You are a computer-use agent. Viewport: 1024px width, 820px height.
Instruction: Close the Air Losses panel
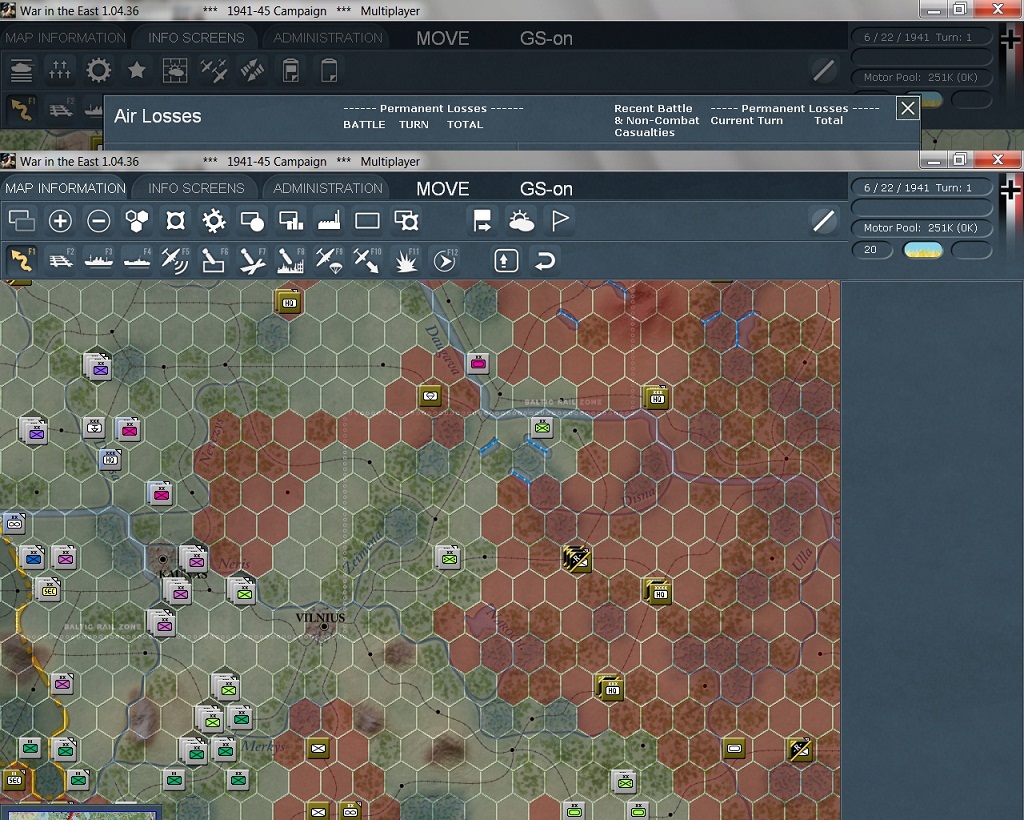click(x=908, y=108)
